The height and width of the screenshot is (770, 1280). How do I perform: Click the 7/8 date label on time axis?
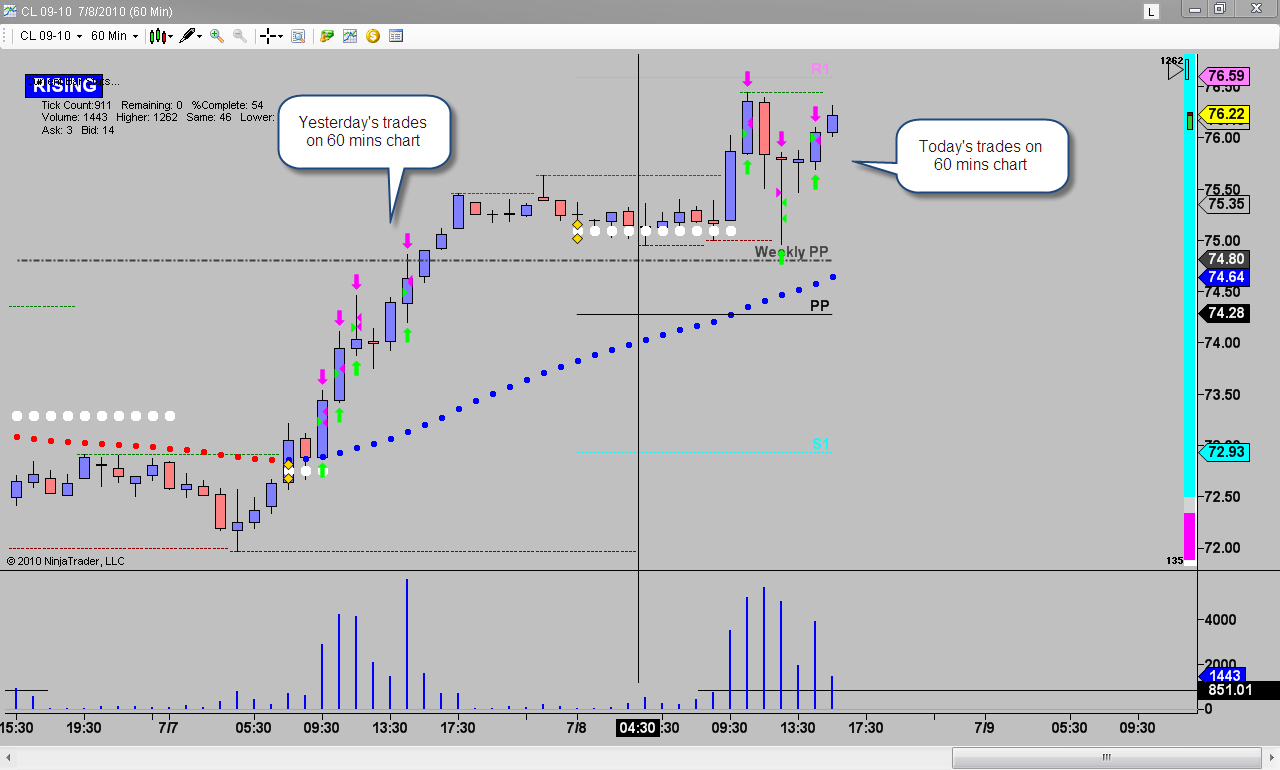tap(576, 727)
